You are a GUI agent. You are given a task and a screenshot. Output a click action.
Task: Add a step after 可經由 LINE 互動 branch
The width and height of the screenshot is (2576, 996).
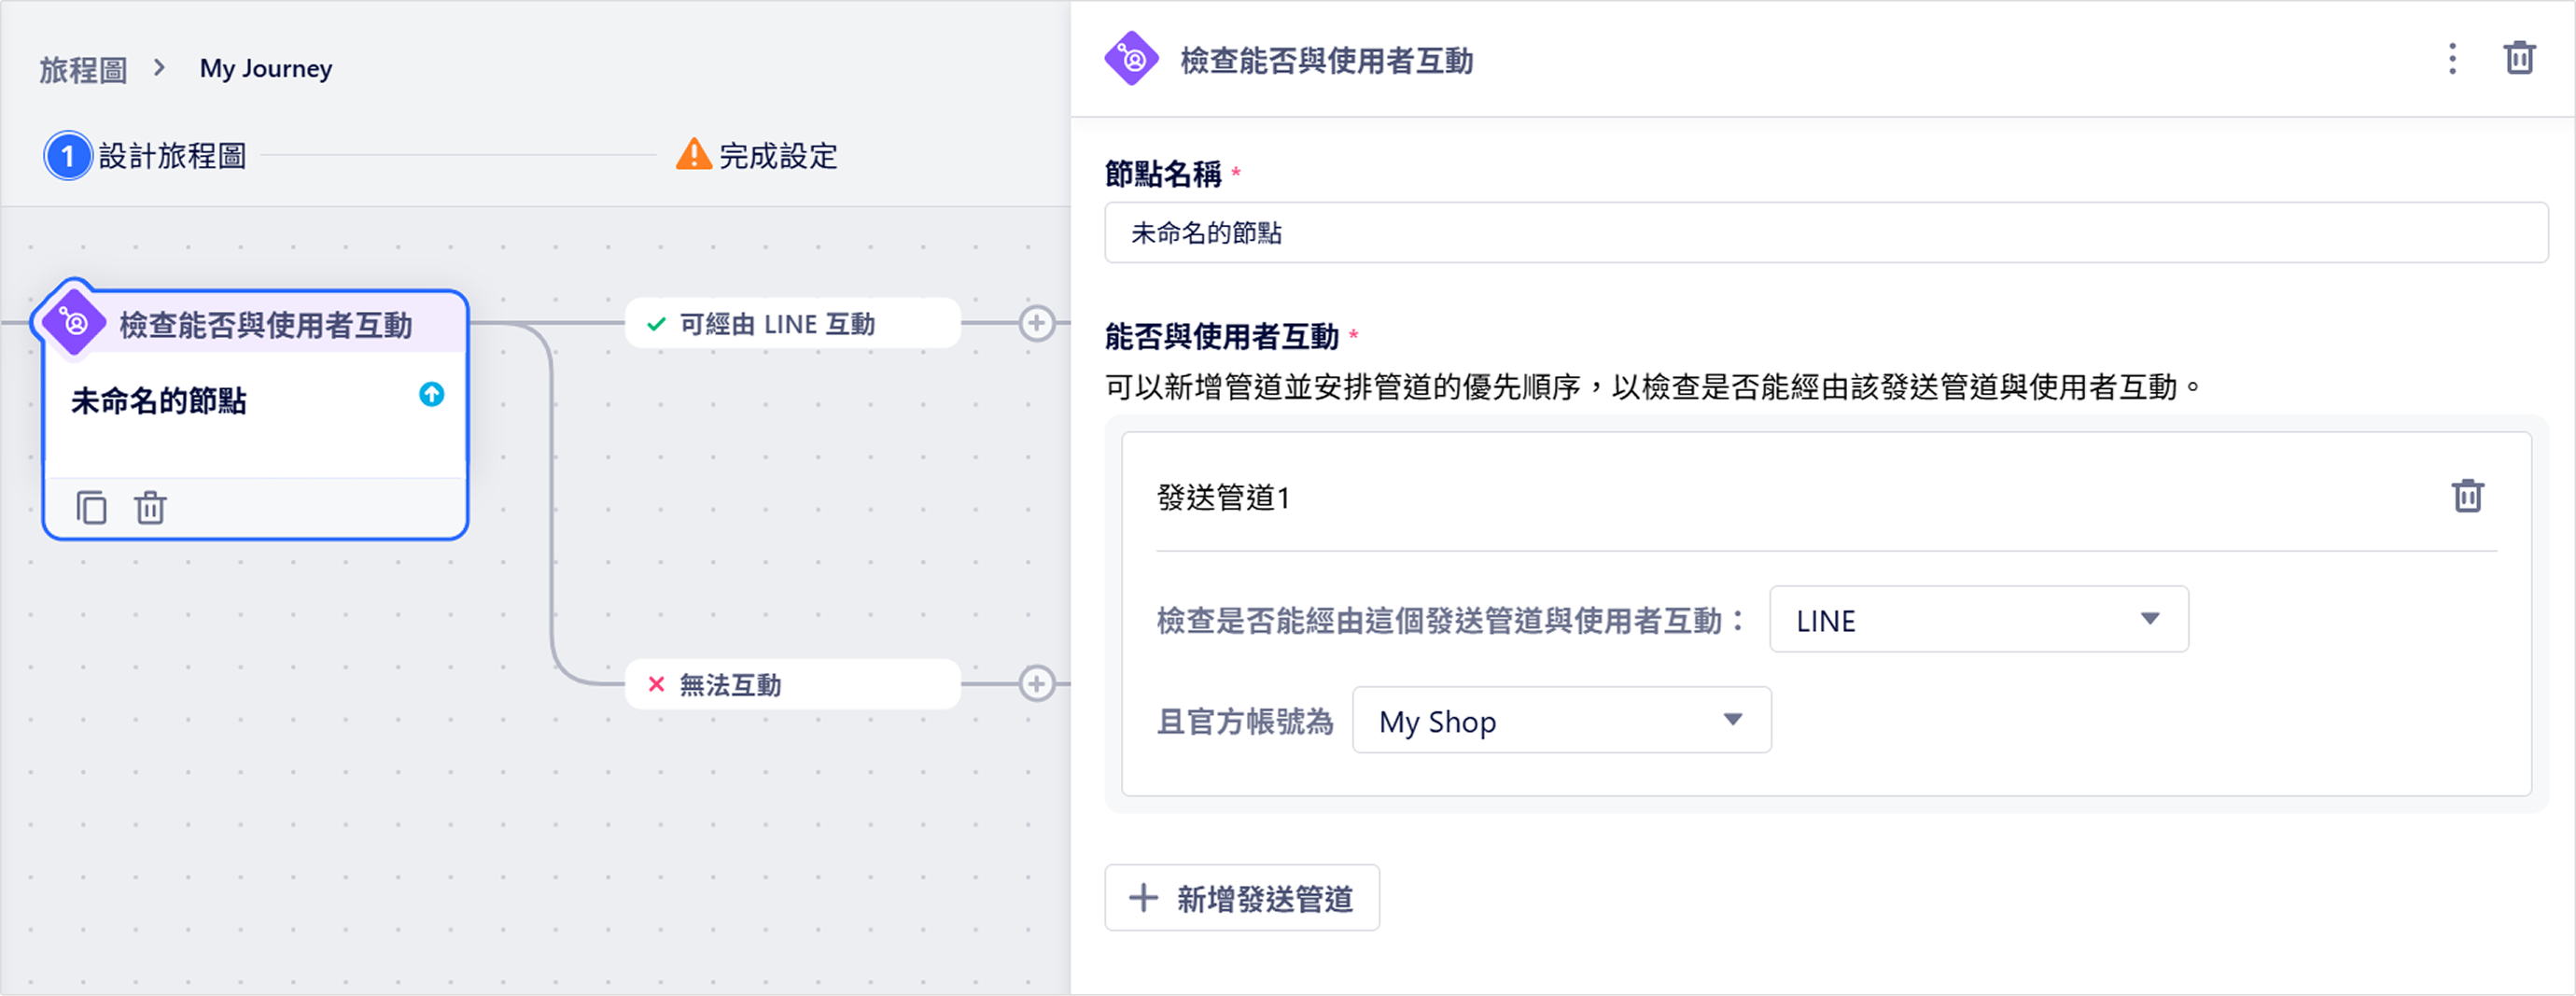coord(1036,323)
